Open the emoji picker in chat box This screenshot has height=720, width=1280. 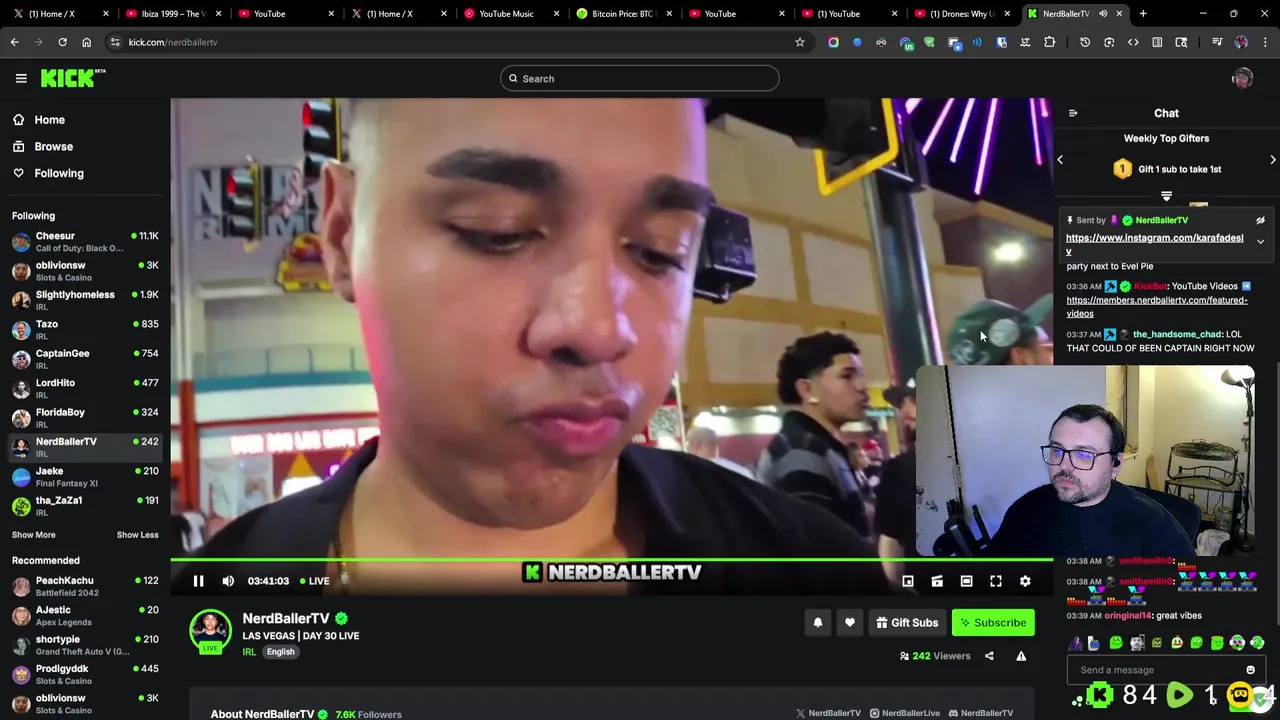pyautogui.click(x=1250, y=670)
